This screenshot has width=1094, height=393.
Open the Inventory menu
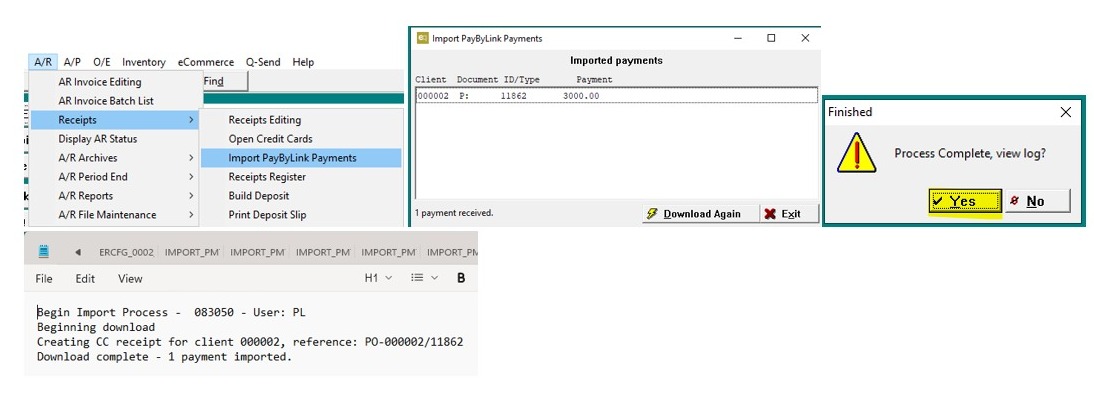(144, 62)
